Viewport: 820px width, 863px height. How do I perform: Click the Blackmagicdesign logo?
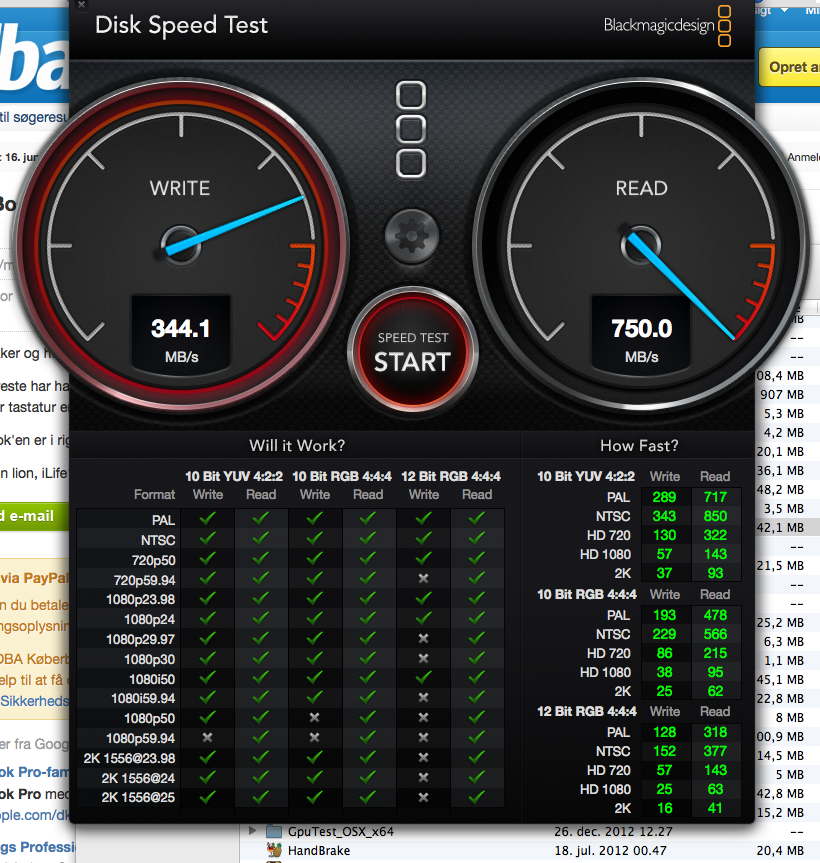(x=667, y=25)
